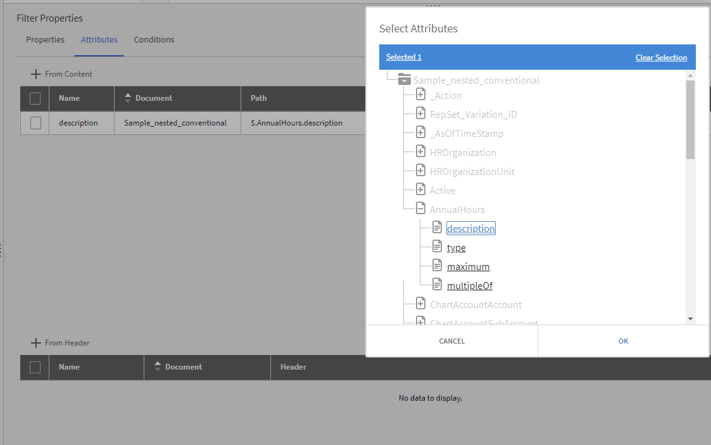Screen dimensions: 711x445
Task: Click the sort arrow in Document column
Action: (128, 98)
